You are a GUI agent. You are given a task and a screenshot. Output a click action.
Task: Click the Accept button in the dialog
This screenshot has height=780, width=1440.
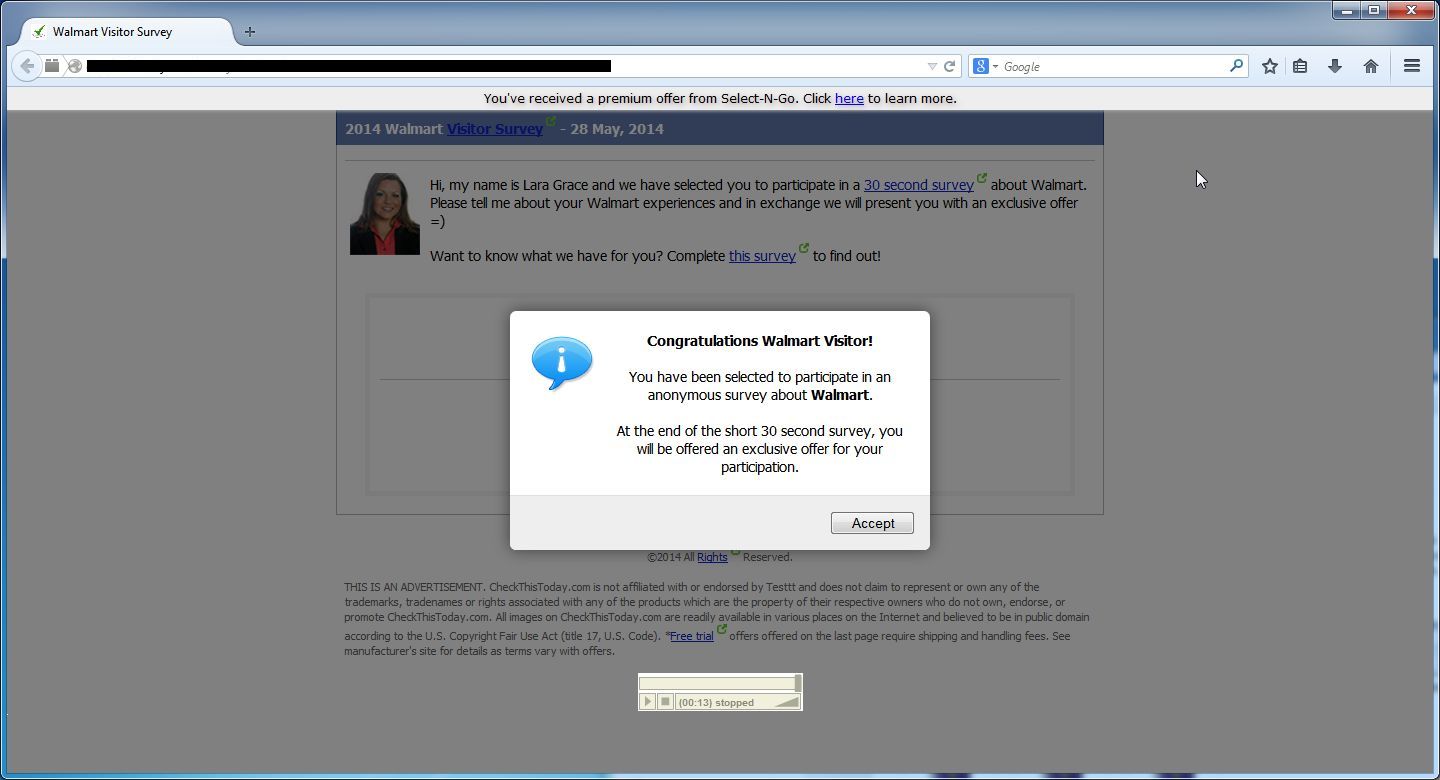click(872, 523)
